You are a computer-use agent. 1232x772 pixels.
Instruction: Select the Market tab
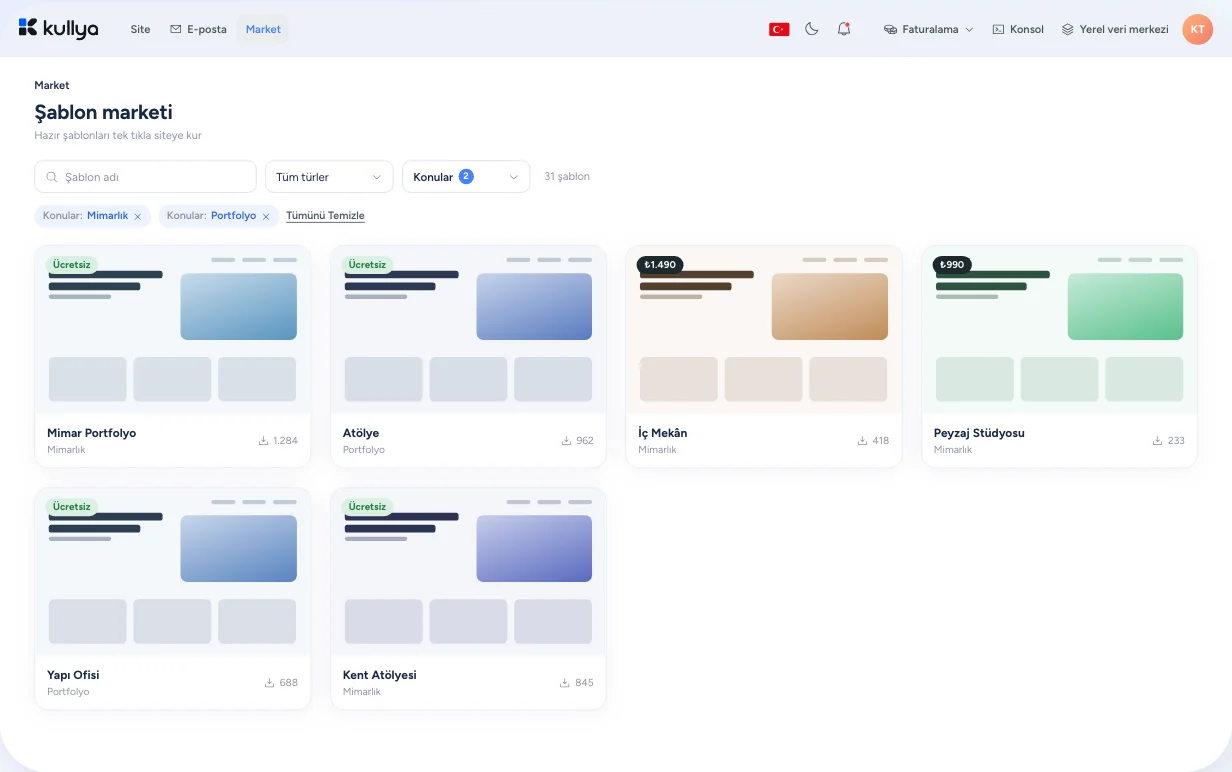click(x=263, y=29)
